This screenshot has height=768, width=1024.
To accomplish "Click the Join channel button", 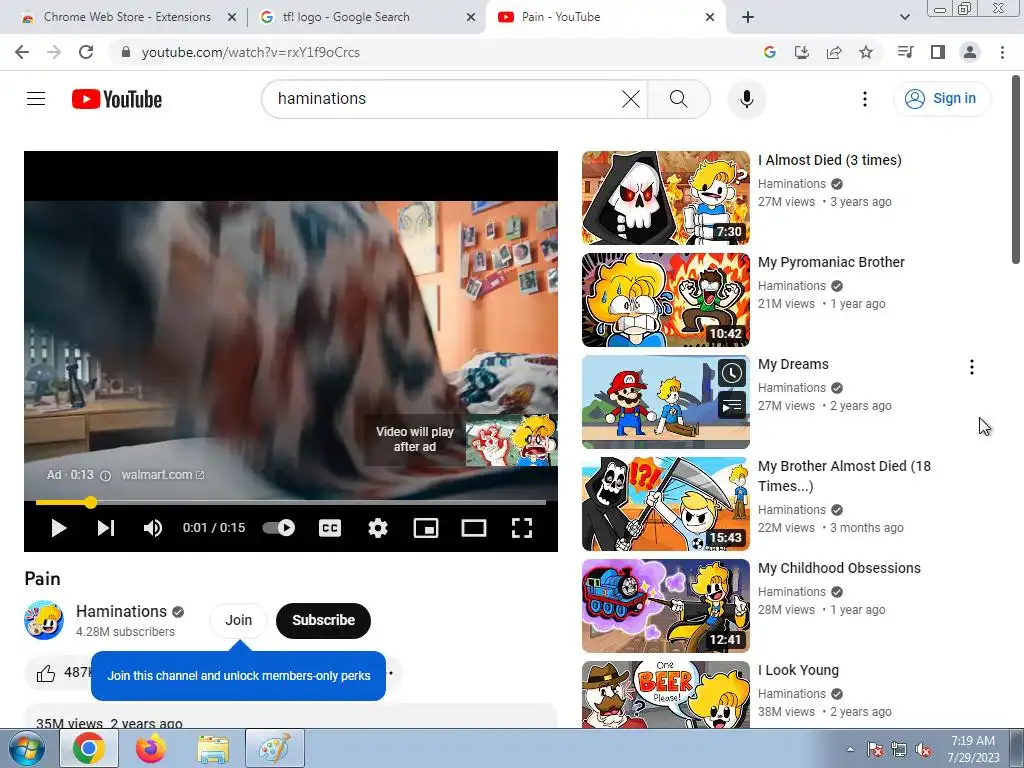I will (x=238, y=620).
